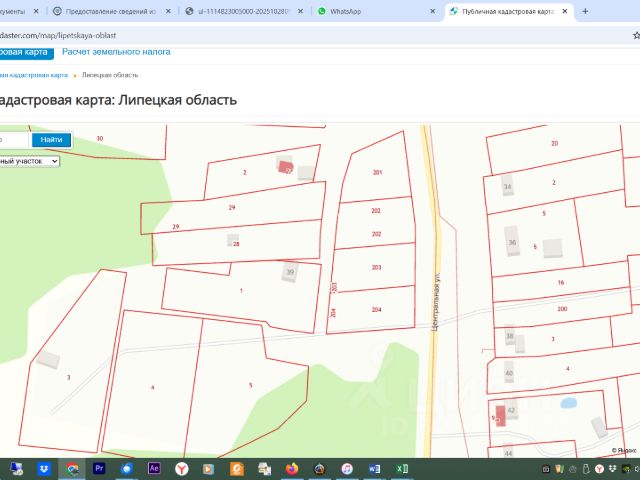Click the blue кадастровая карта tab button
This screenshot has height=480, width=640.
tap(27, 52)
